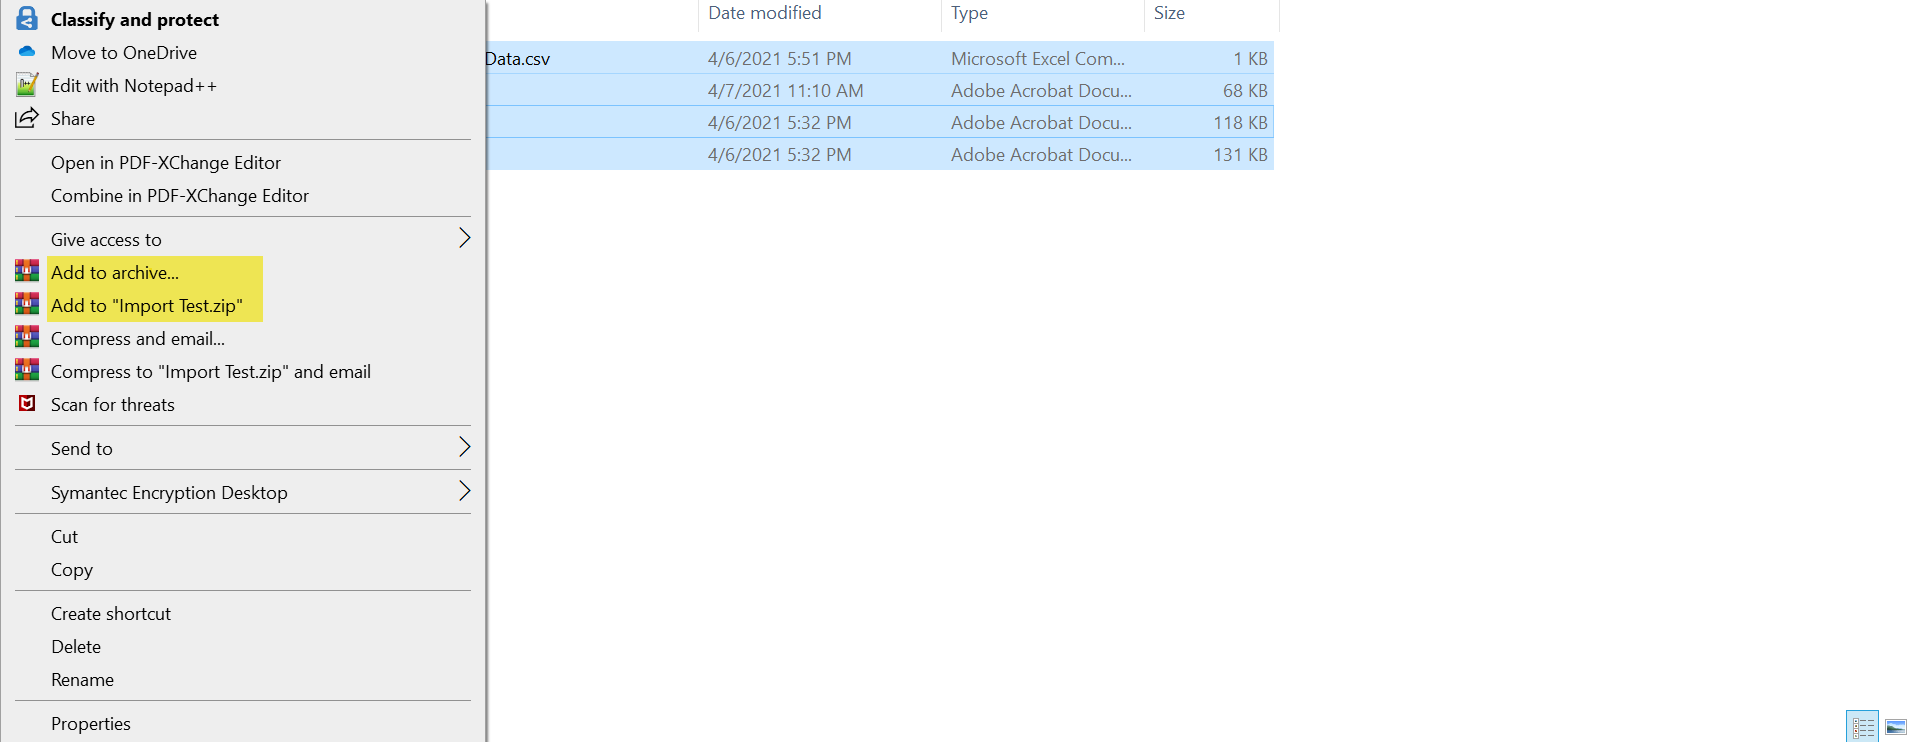Image resolution: width=1919 pixels, height=742 pixels.
Task: Click the OneDrive cloud icon
Action: 27,51
